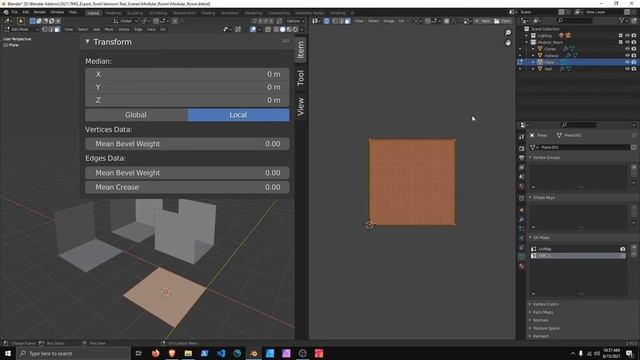The width and height of the screenshot is (640, 360).
Task: Toggle viewport overlays icon
Action: click(253, 29)
